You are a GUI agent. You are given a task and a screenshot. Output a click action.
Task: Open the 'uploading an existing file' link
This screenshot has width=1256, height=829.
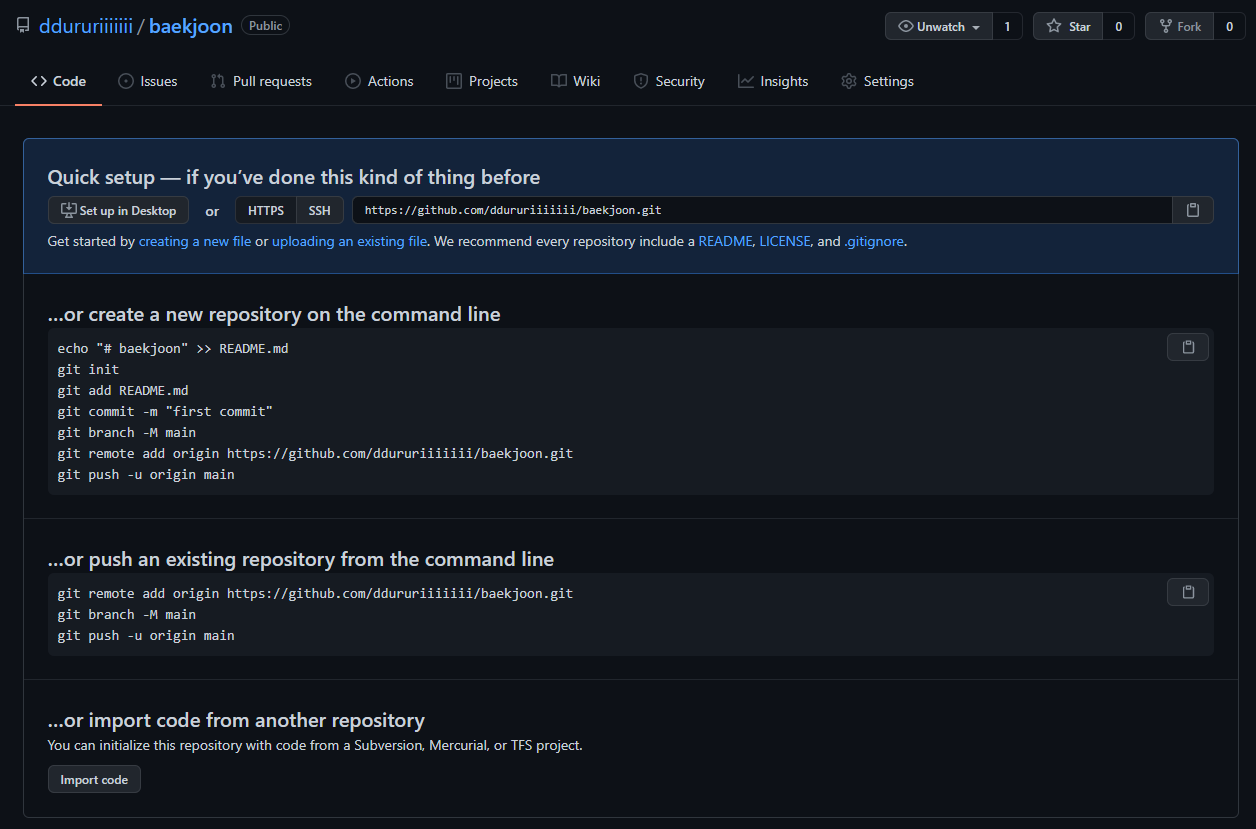click(x=350, y=241)
